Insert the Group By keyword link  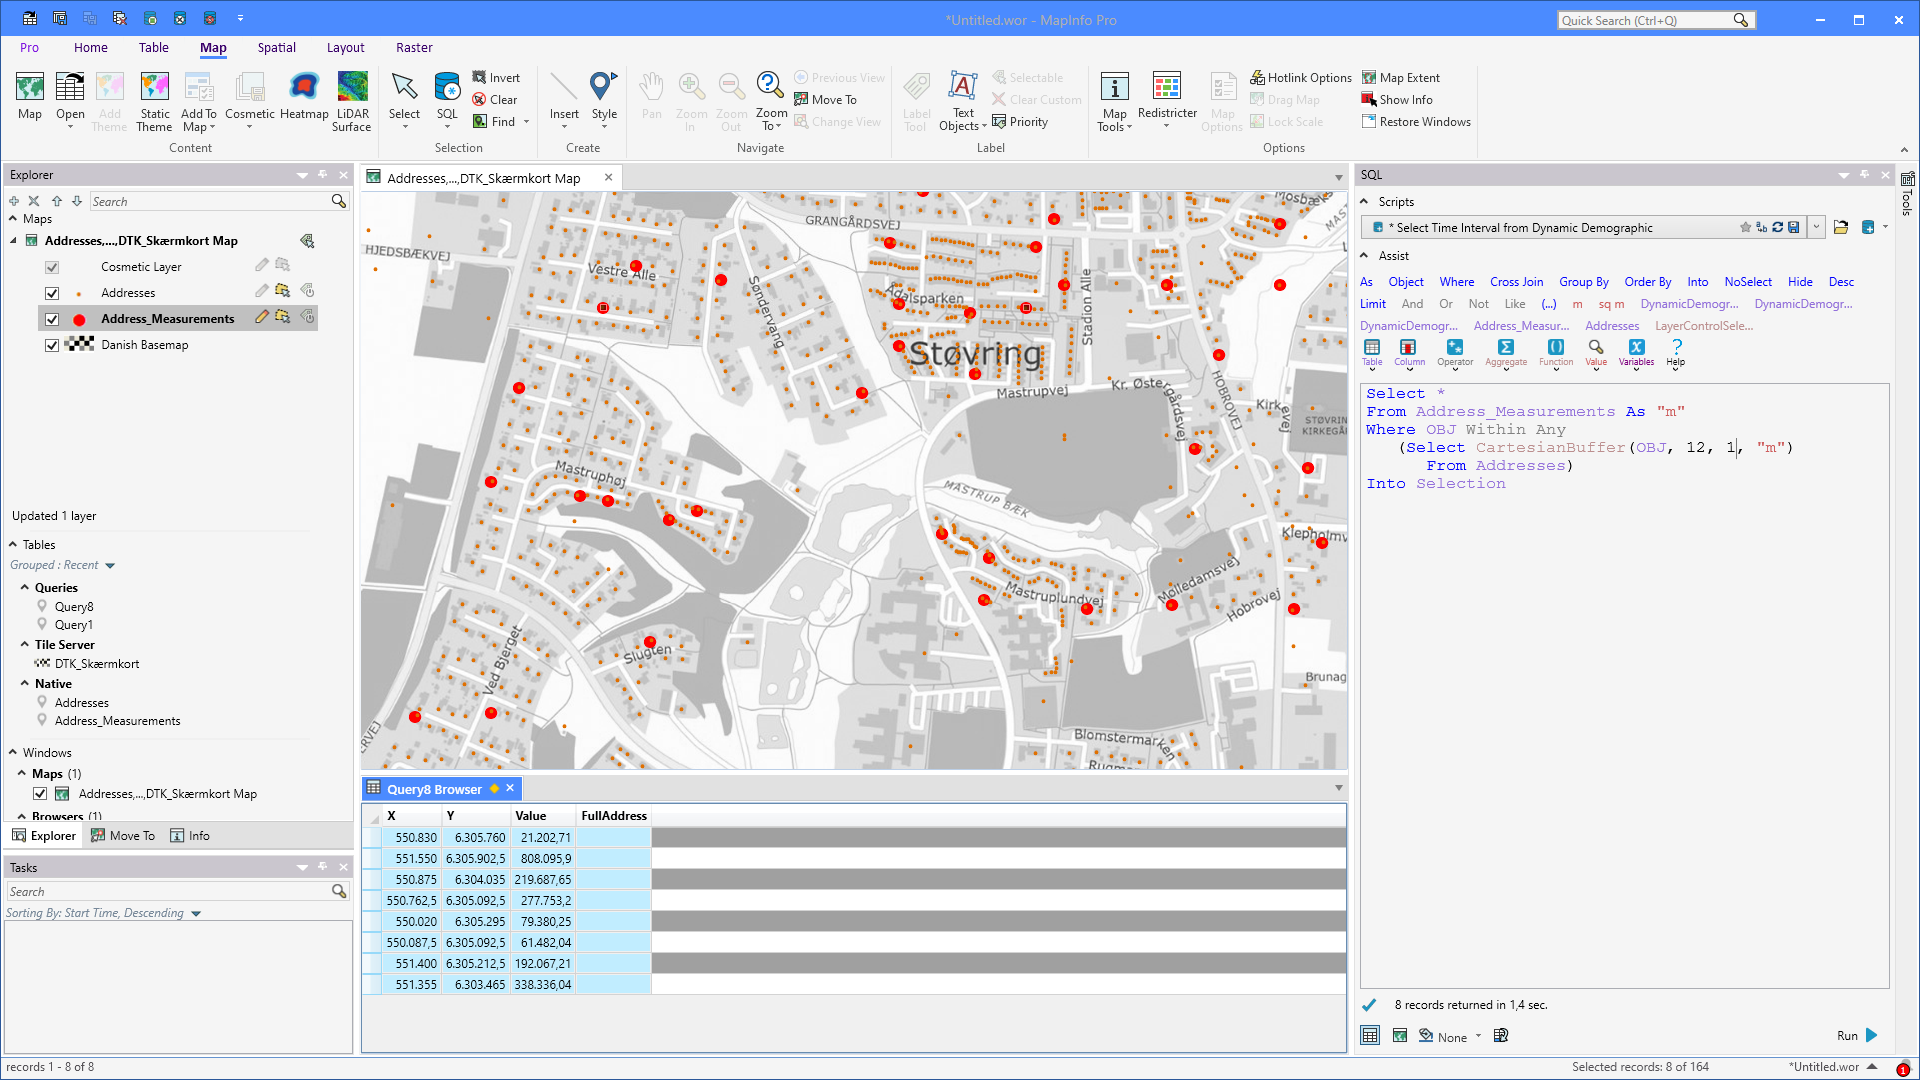1583,282
